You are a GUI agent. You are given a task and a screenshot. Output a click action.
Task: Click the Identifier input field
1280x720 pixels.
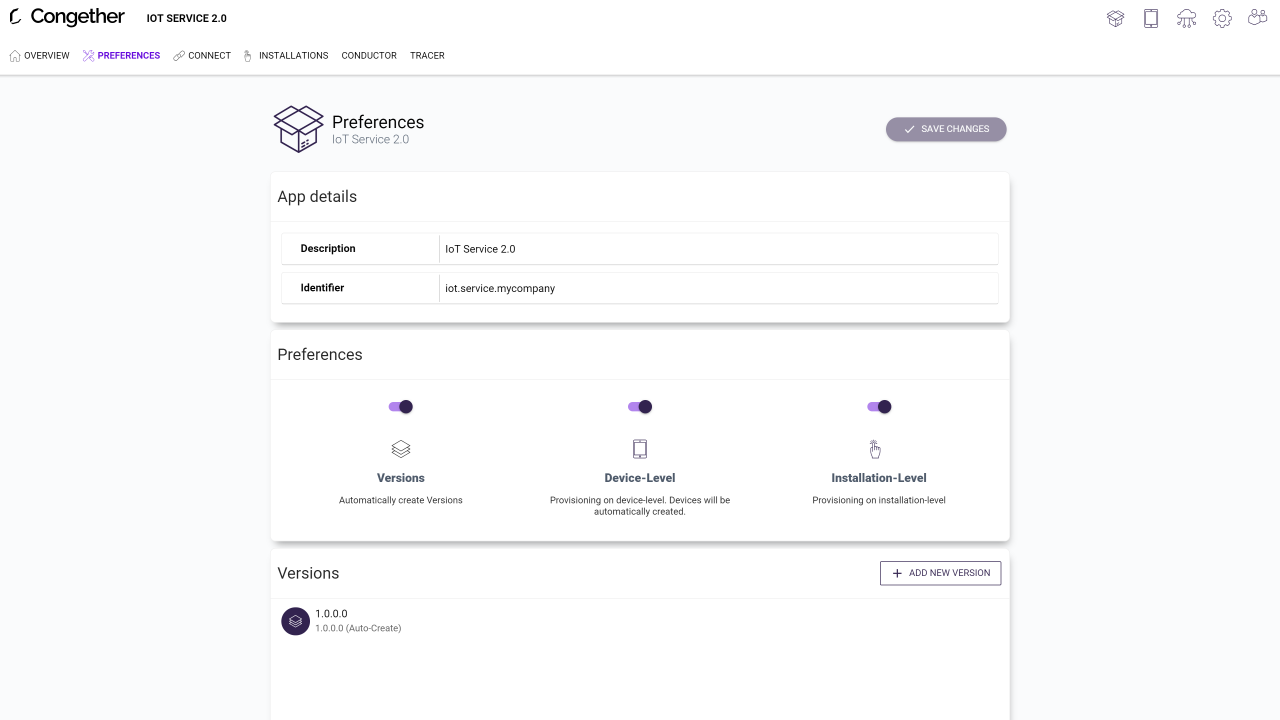pos(719,288)
